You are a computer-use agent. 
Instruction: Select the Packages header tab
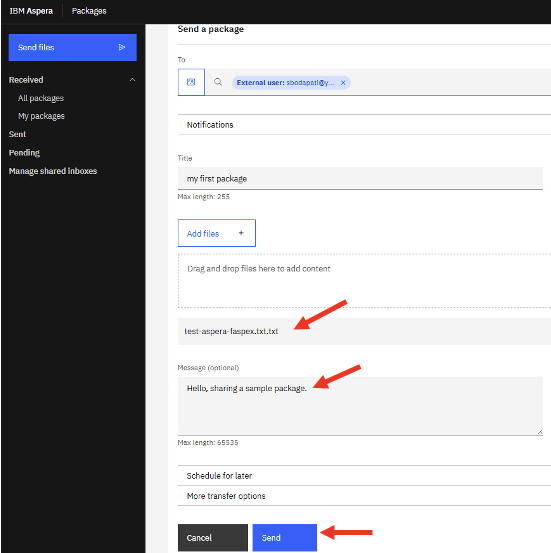pos(89,11)
